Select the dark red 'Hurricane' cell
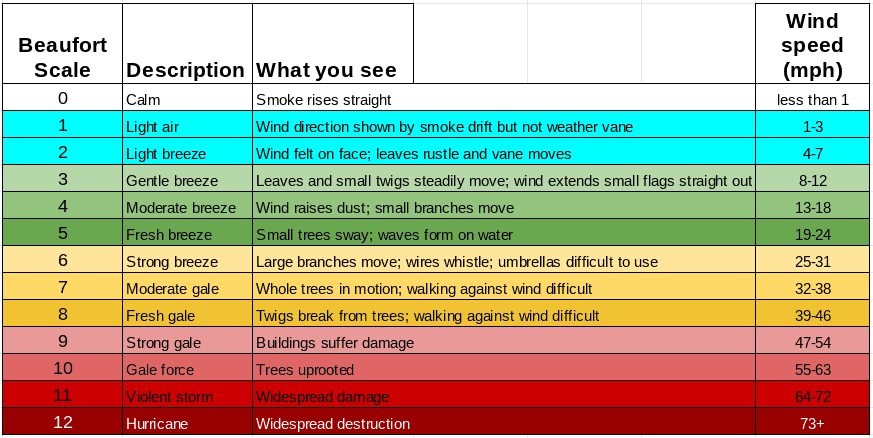The width and height of the screenshot is (873, 438). click(x=187, y=424)
